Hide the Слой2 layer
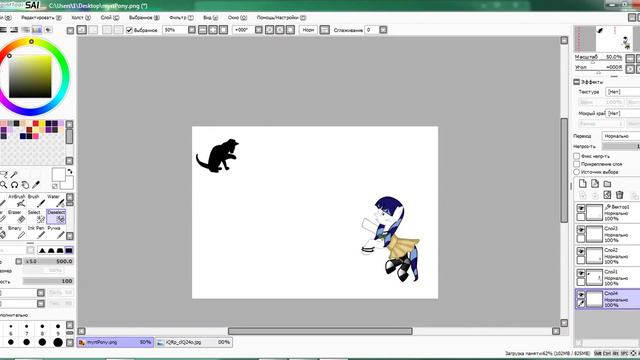 point(581,251)
